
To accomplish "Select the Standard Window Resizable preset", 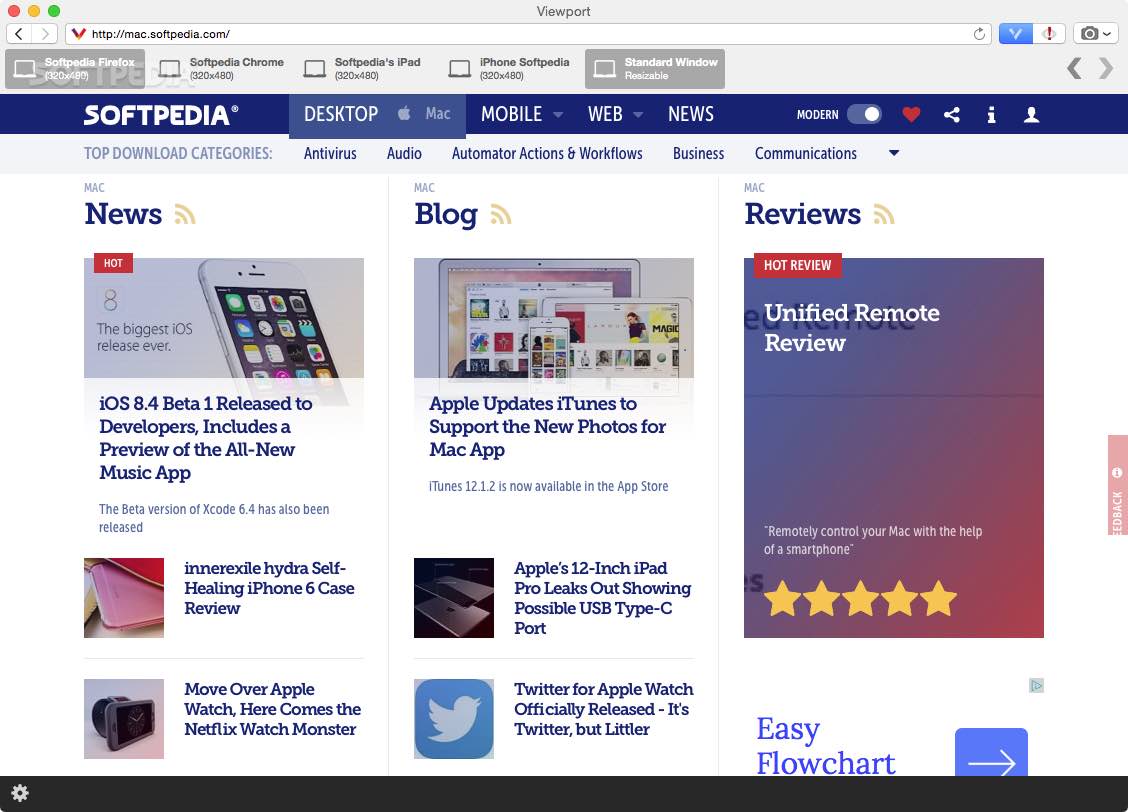I will click(x=655, y=69).
